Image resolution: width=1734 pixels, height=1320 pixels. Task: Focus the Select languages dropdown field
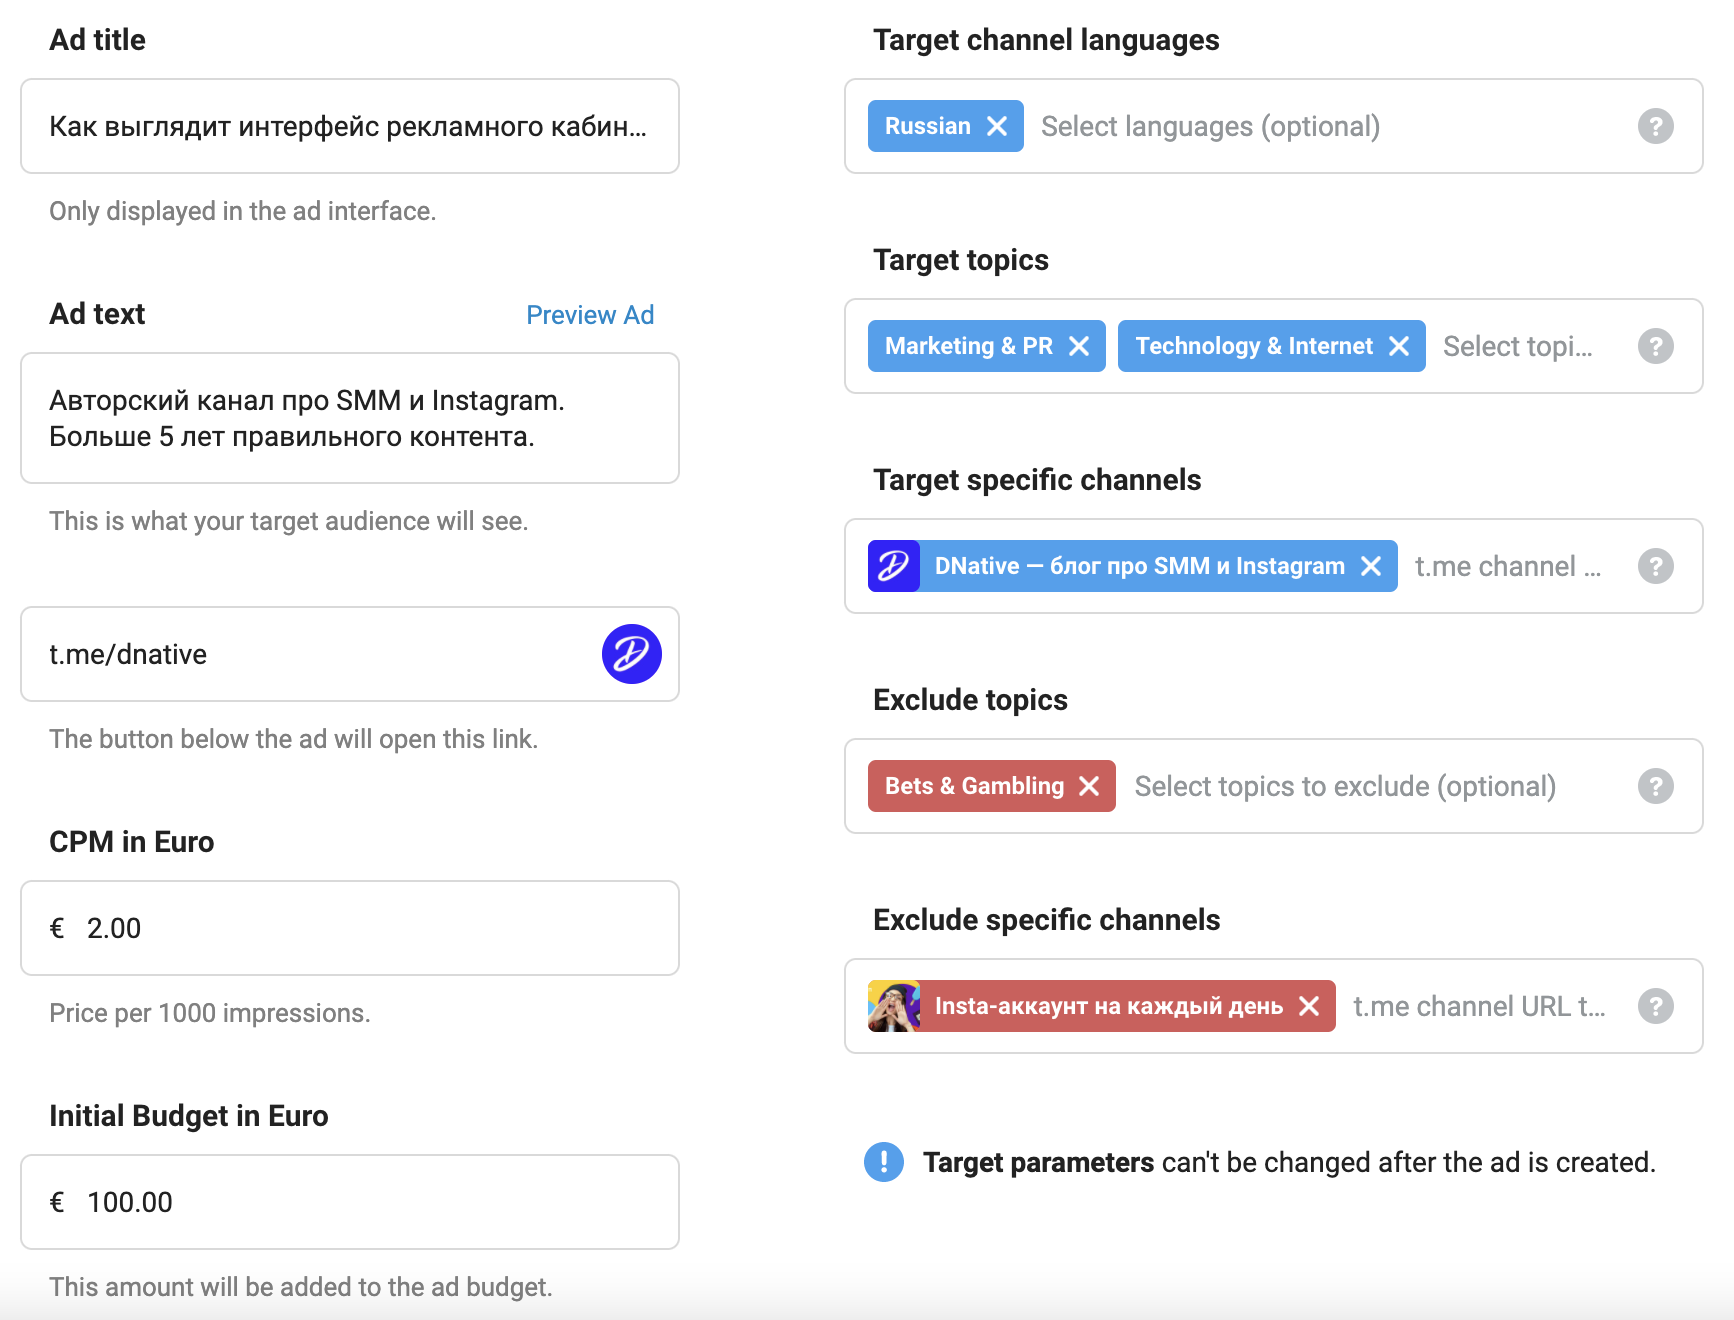[1210, 126]
